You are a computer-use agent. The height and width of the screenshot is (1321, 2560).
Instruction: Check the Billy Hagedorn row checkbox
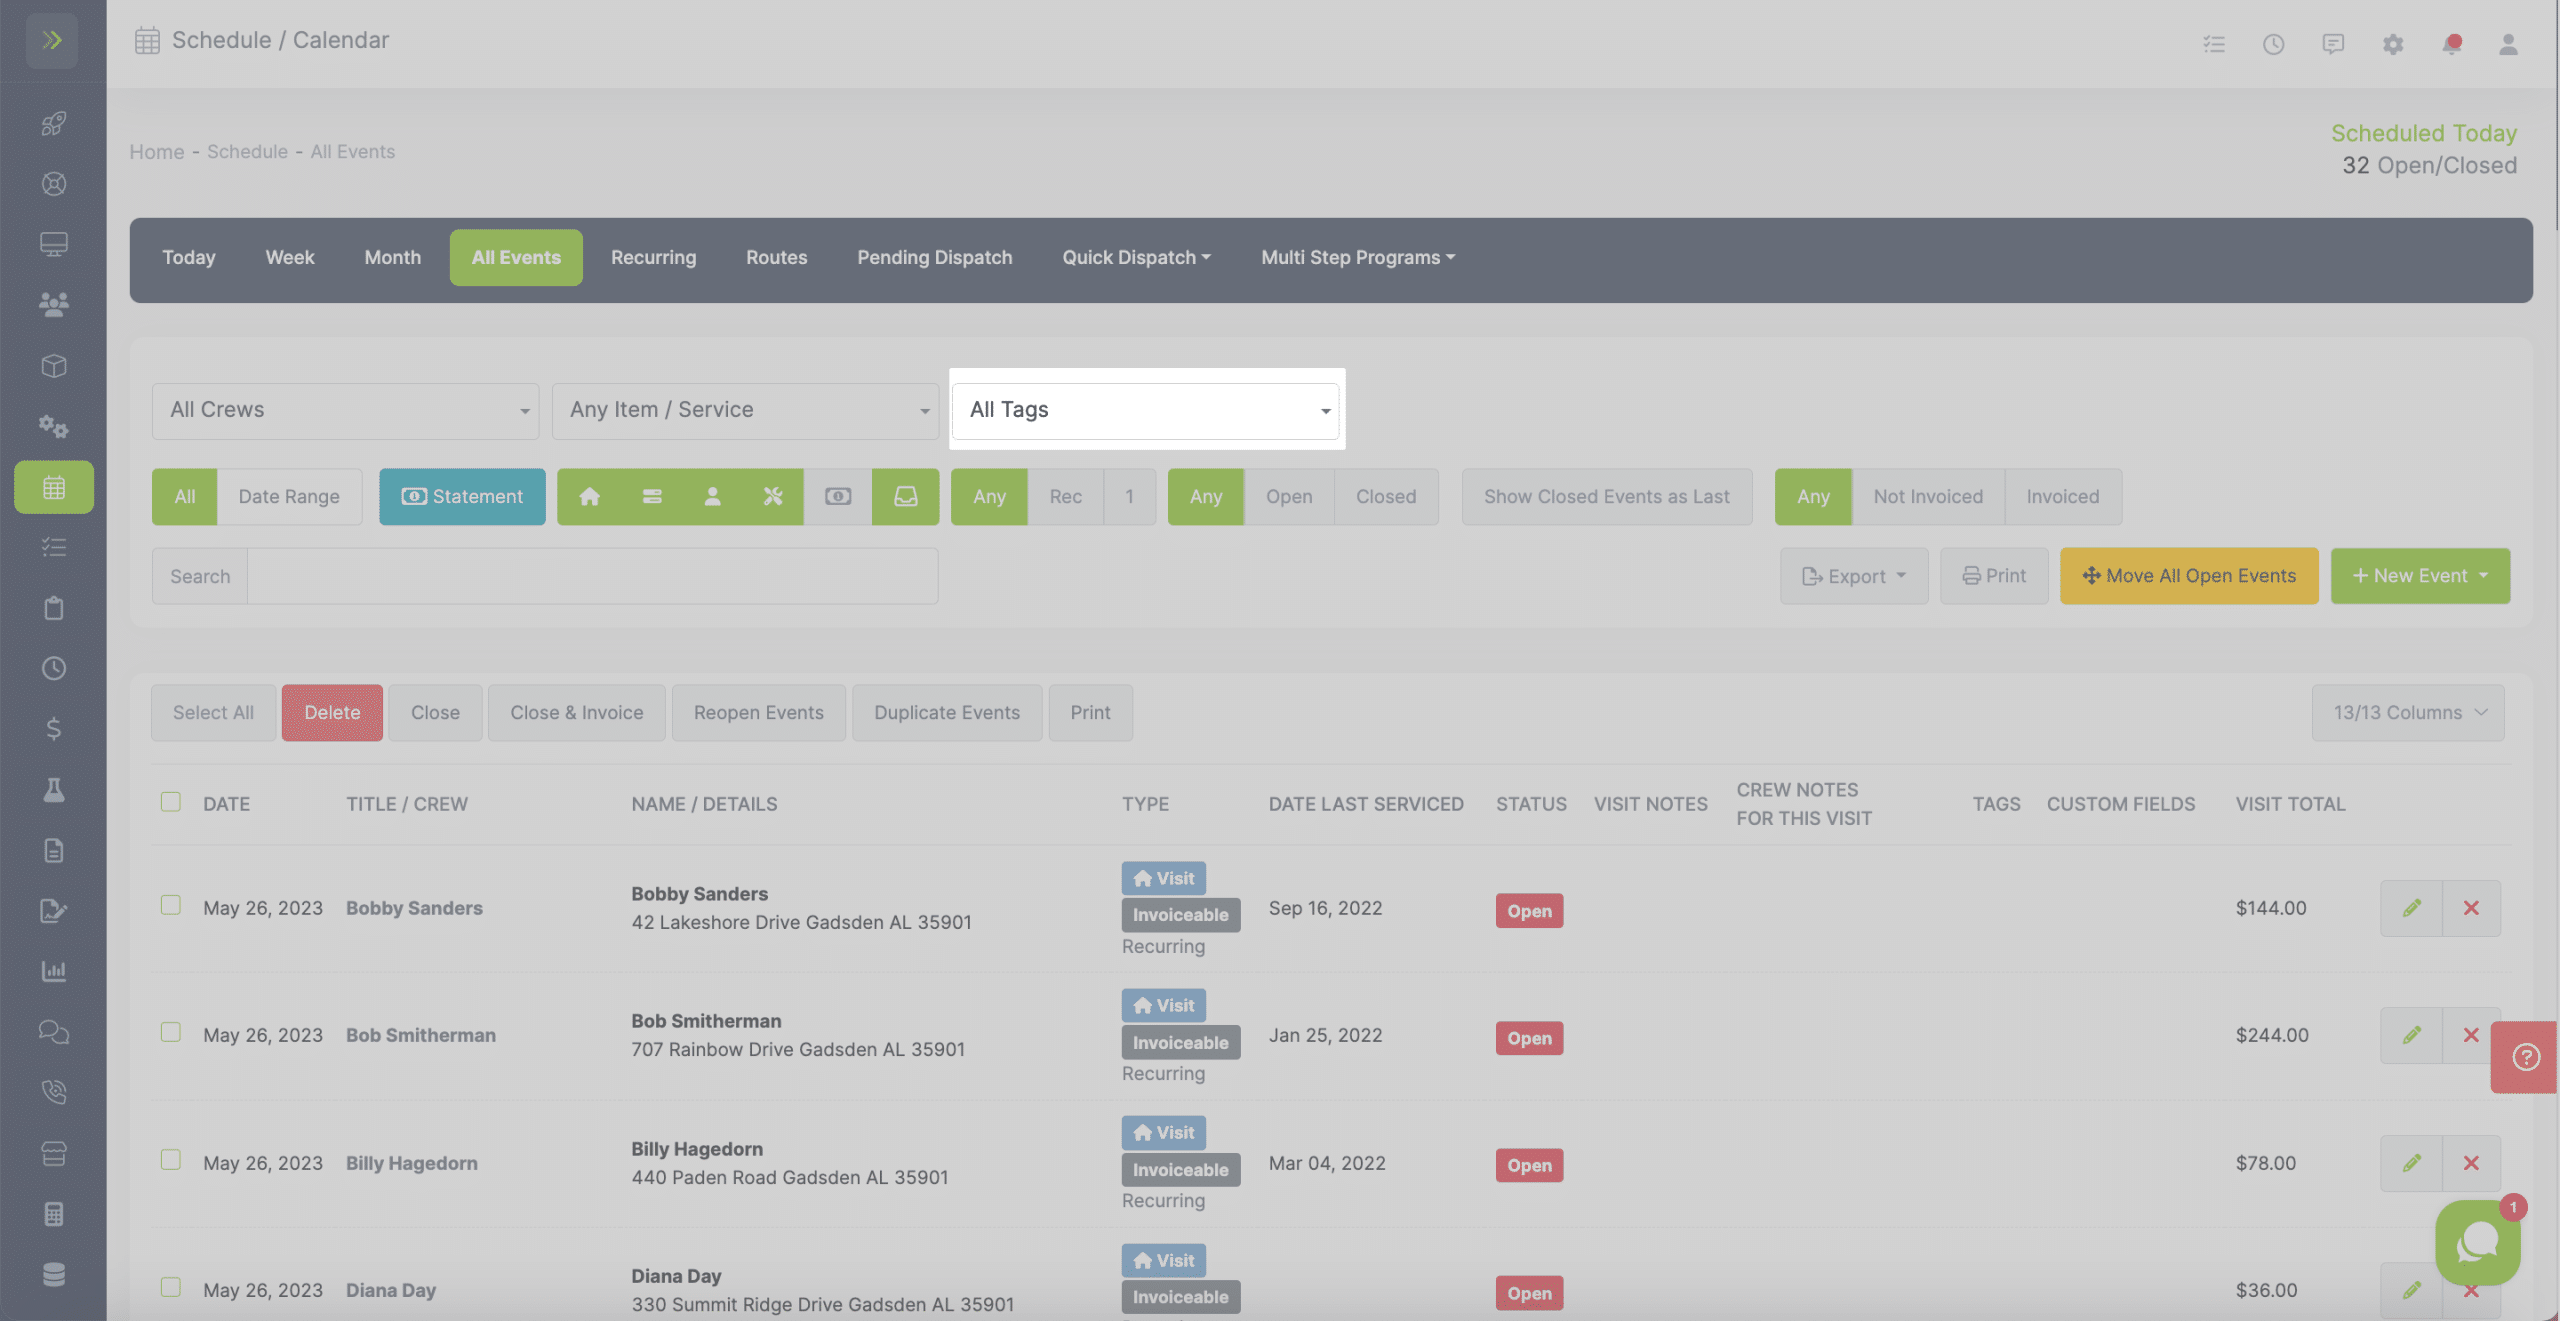coord(171,1160)
